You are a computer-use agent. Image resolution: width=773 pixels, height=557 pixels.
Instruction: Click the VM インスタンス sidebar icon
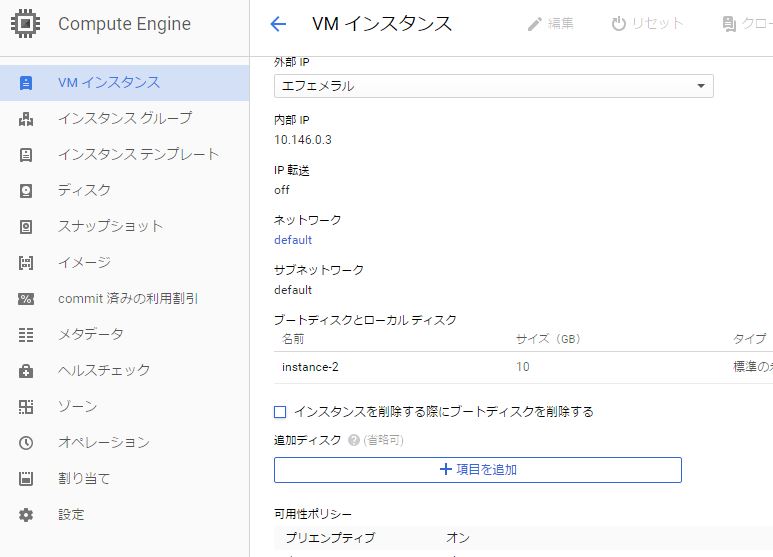26,83
